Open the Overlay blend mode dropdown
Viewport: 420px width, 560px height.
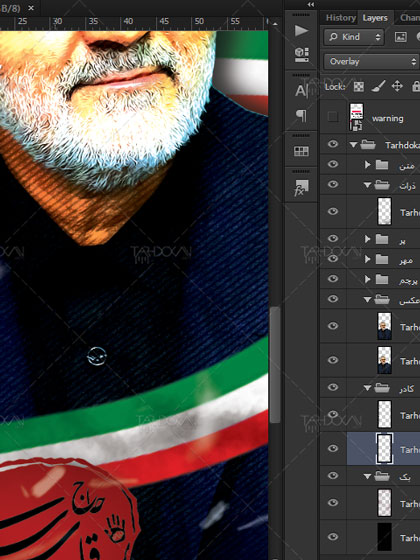click(372, 61)
